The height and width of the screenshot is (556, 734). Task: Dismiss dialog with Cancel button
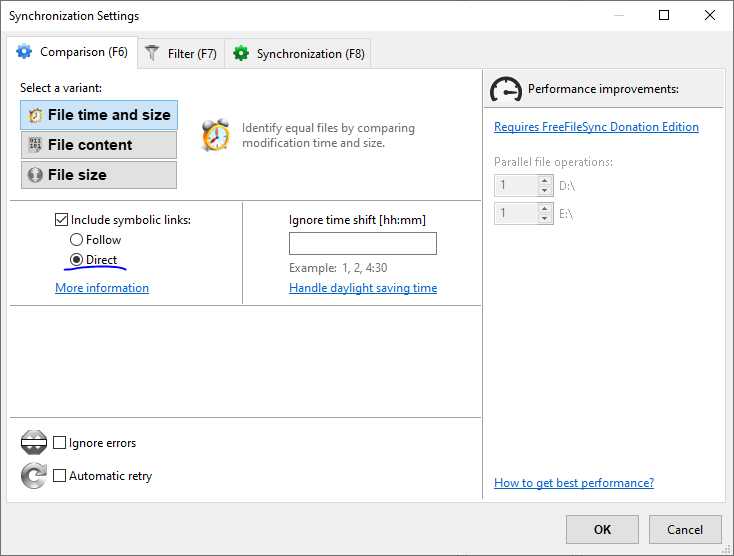685,529
